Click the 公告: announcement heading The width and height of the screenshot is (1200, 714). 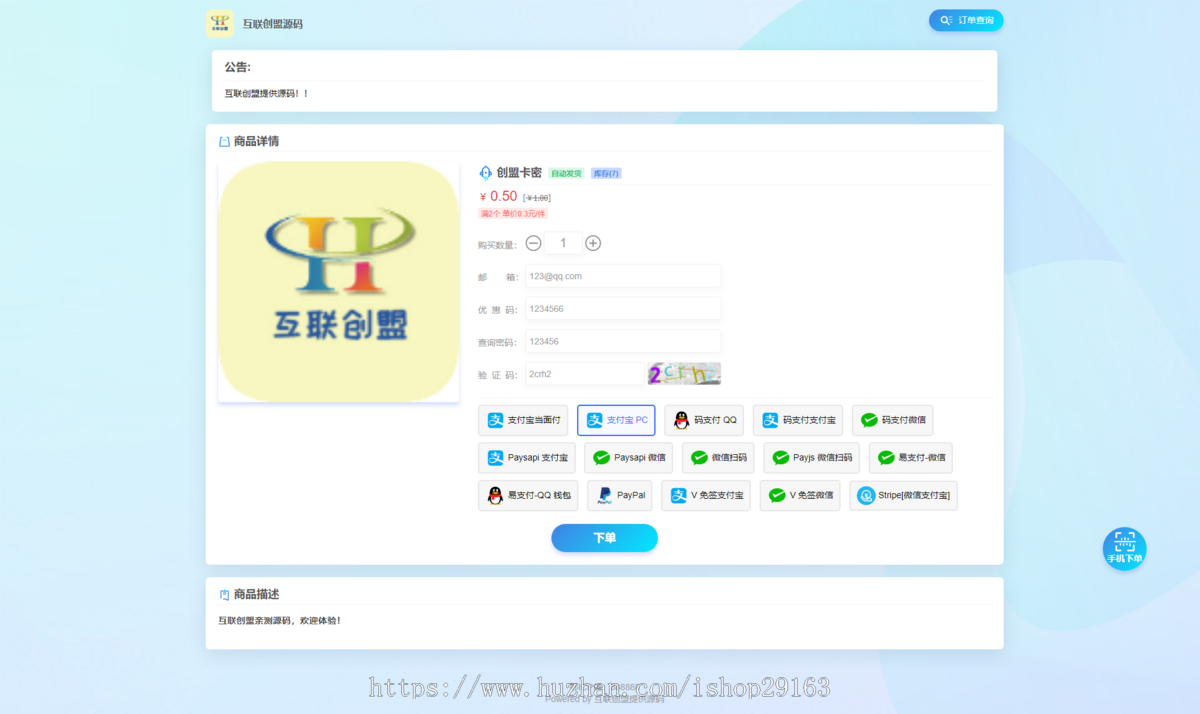(x=238, y=67)
